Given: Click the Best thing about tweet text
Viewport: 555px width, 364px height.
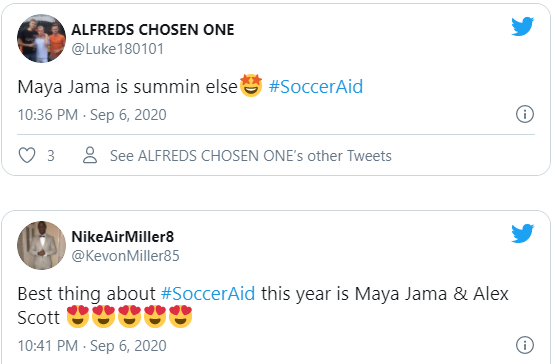Looking at the screenshot, I should point(263,305).
